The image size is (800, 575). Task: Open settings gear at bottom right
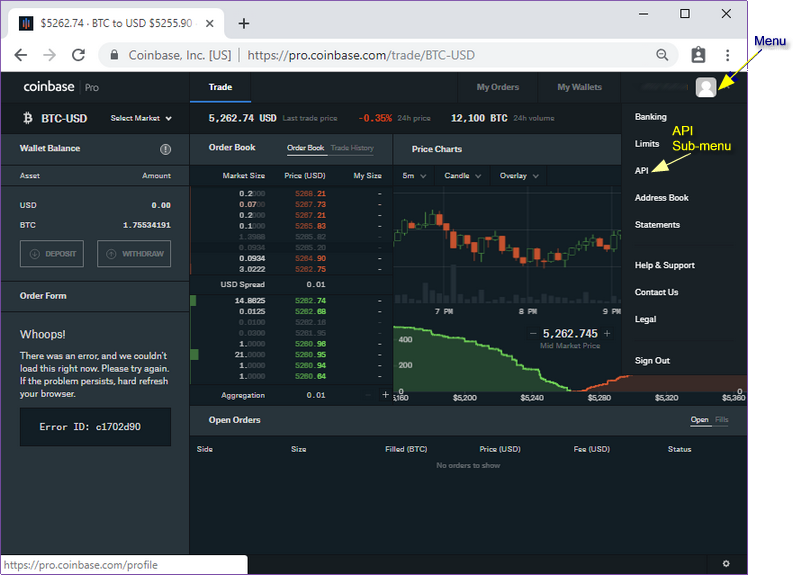click(x=726, y=564)
